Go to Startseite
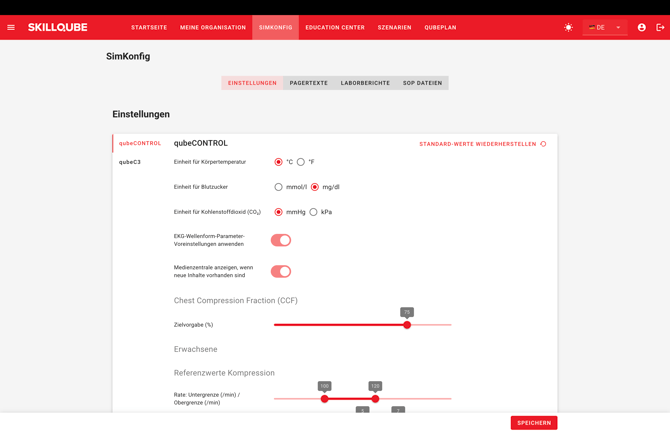670x433 pixels. 149,27
